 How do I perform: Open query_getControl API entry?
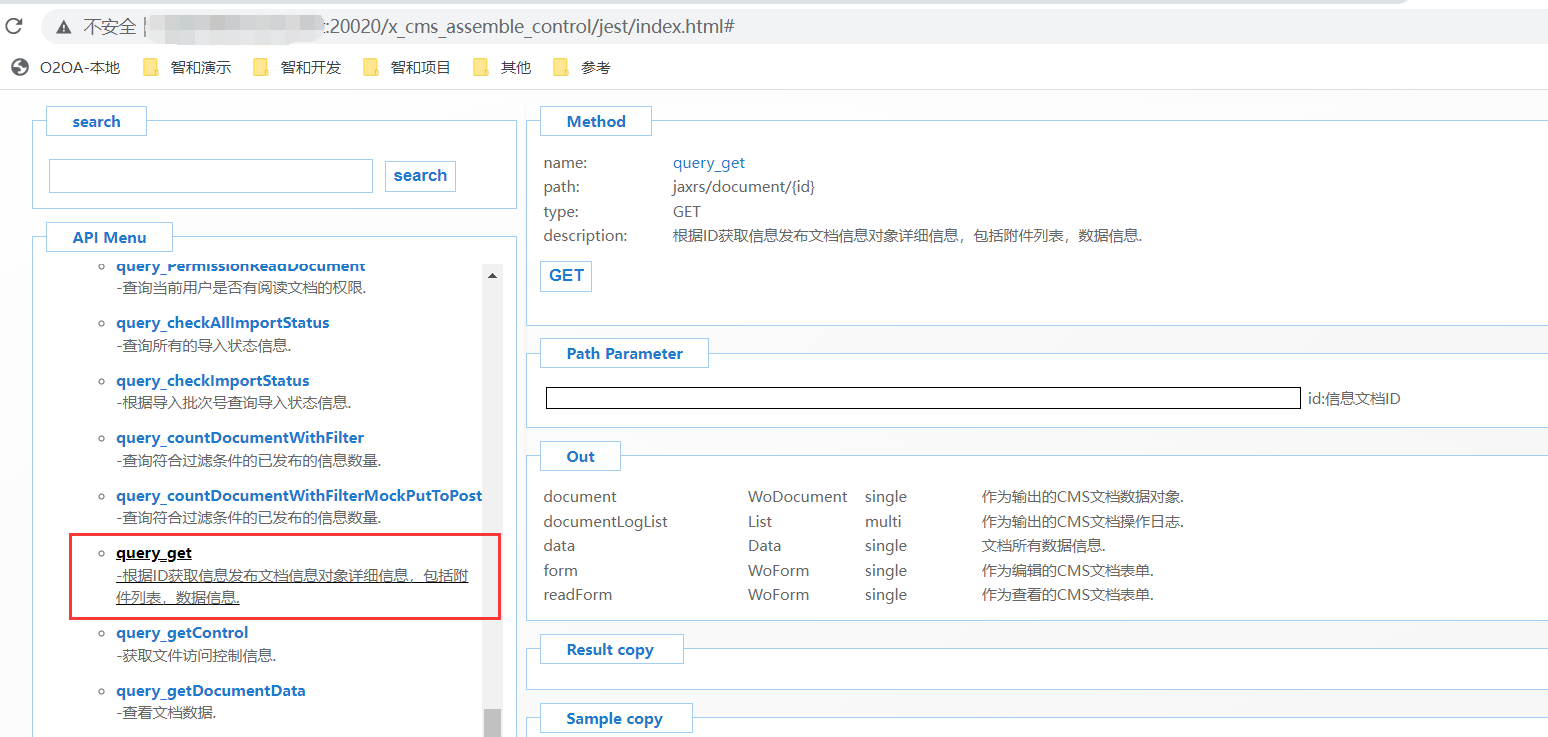pos(182,633)
